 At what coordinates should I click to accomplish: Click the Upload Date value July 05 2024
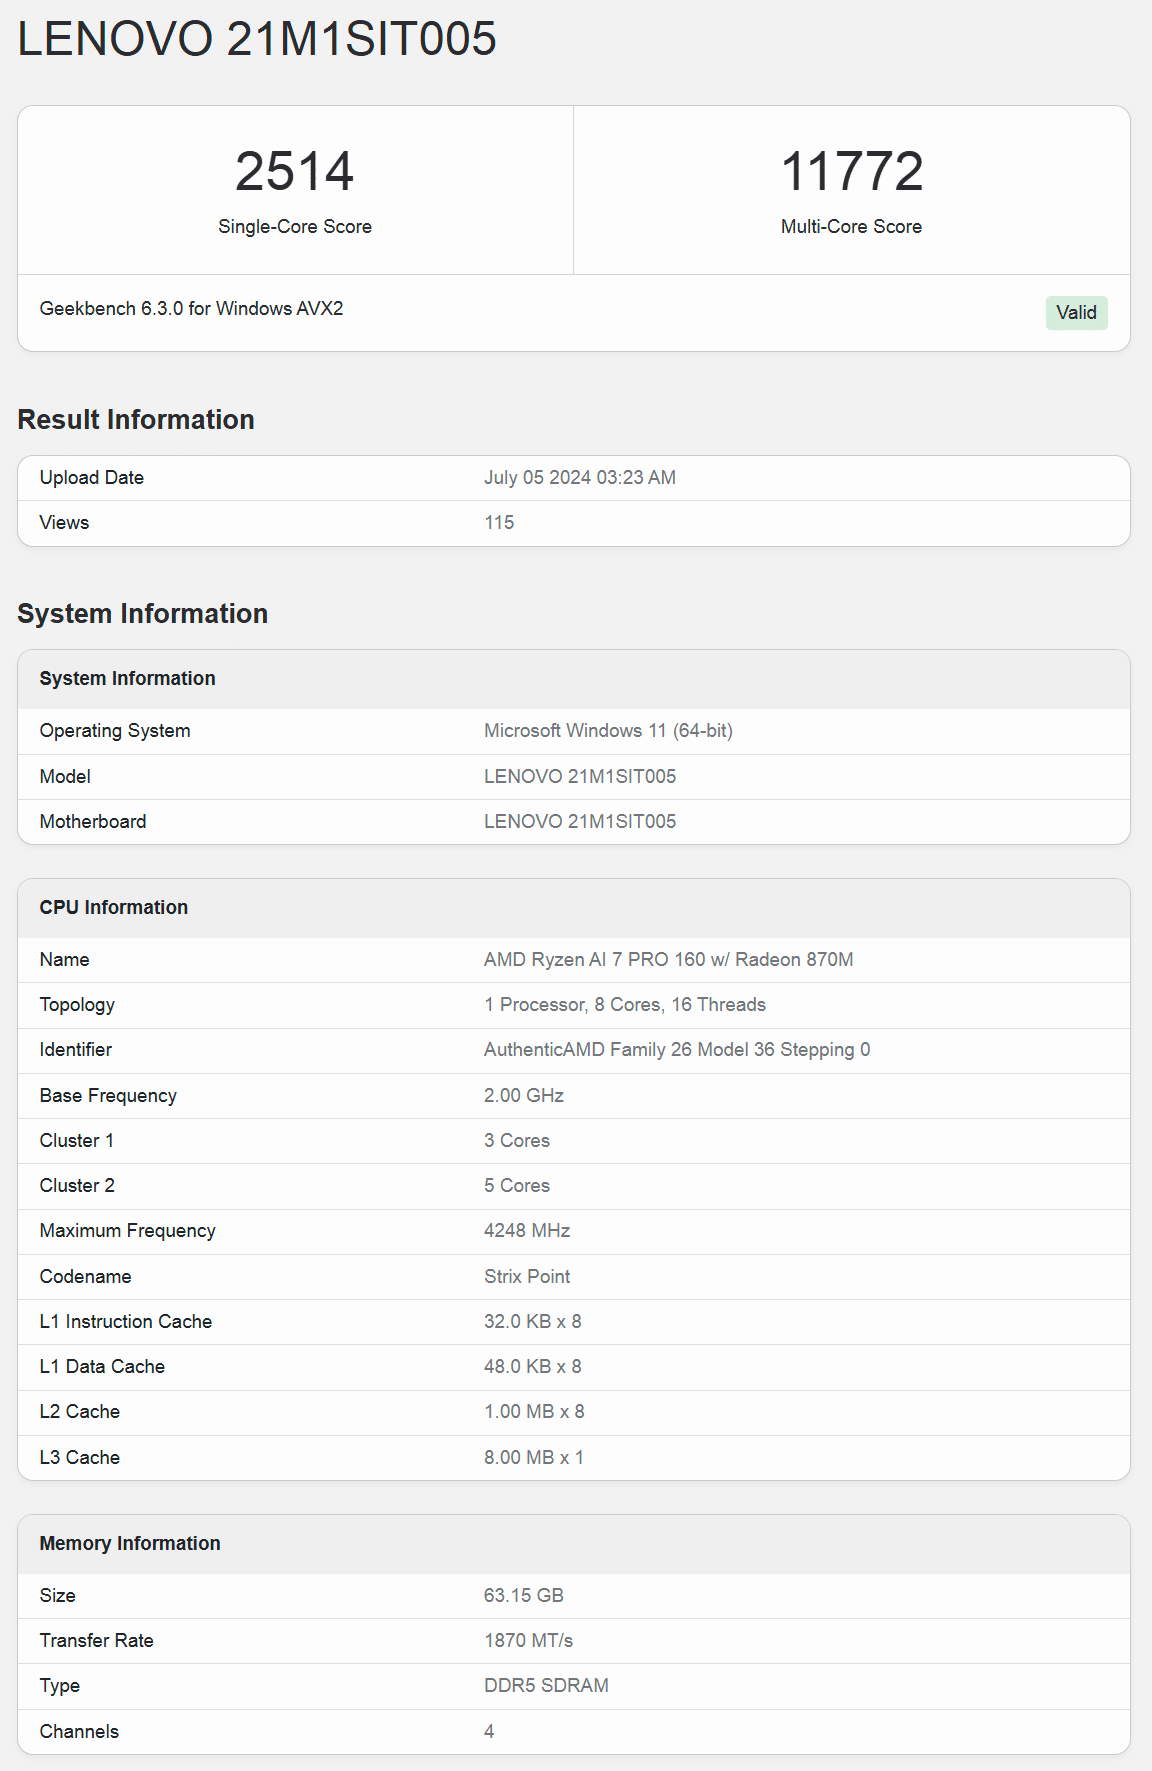(580, 477)
